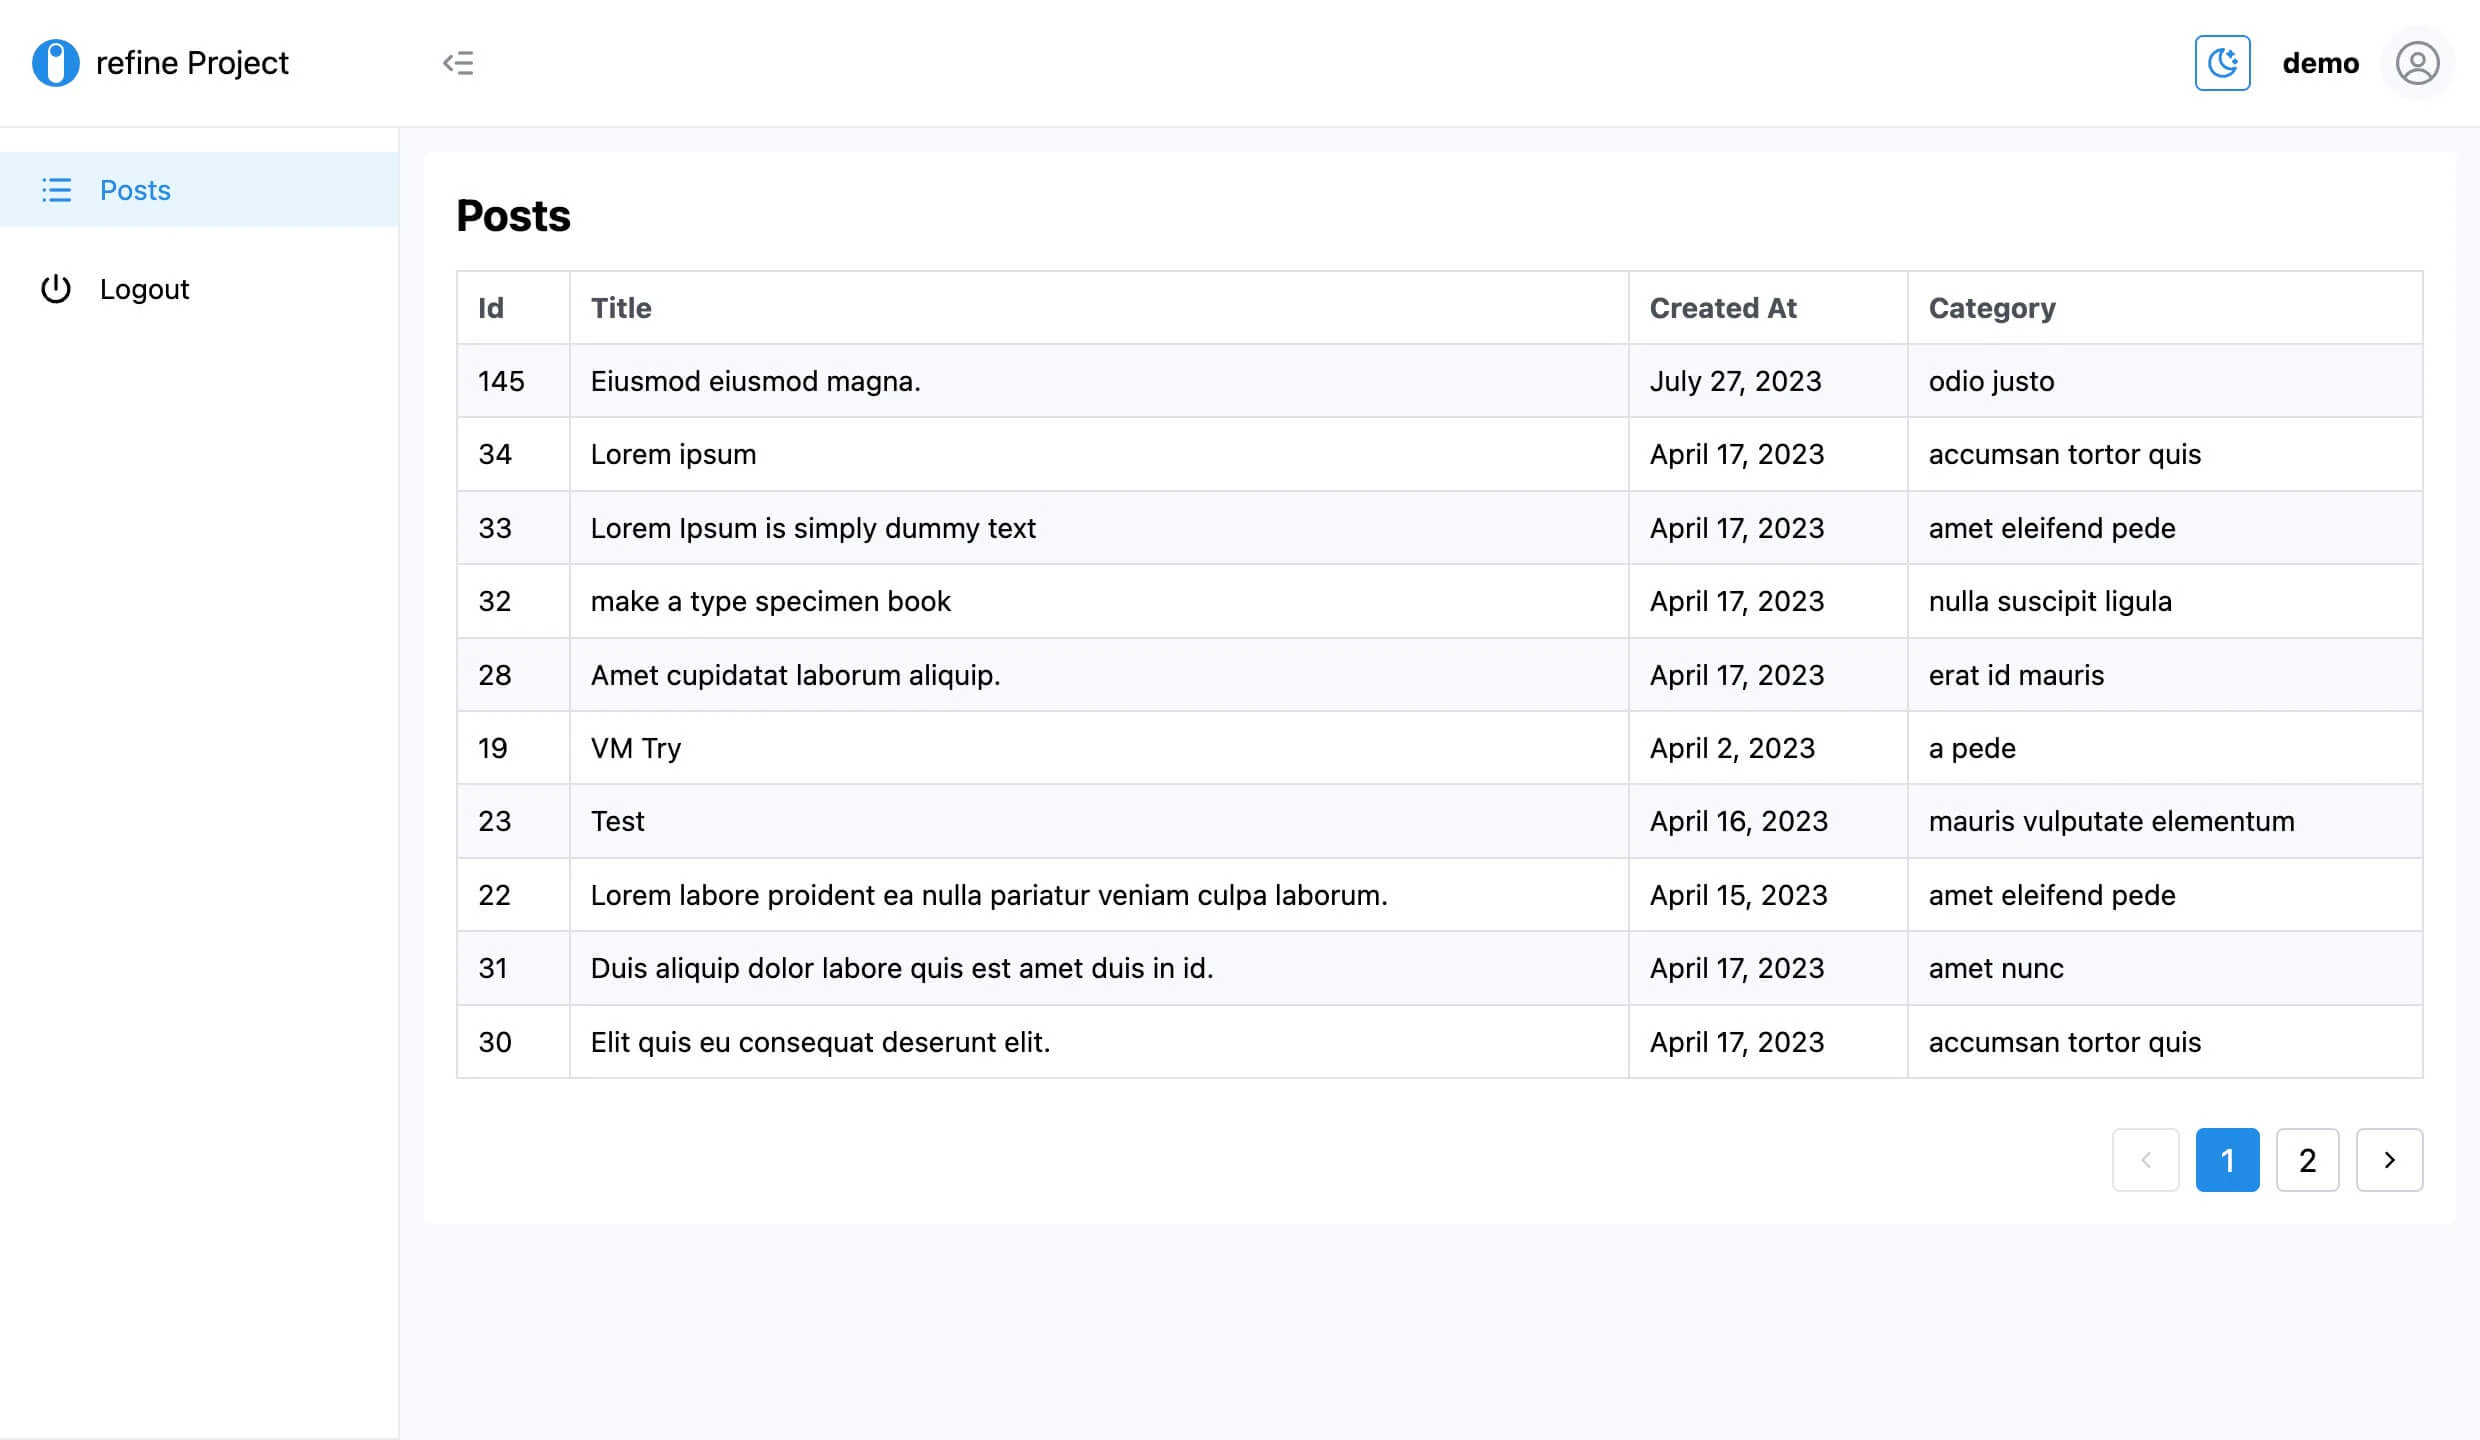Click the Title column header
This screenshot has height=1440, width=2480.
(621, 308)
